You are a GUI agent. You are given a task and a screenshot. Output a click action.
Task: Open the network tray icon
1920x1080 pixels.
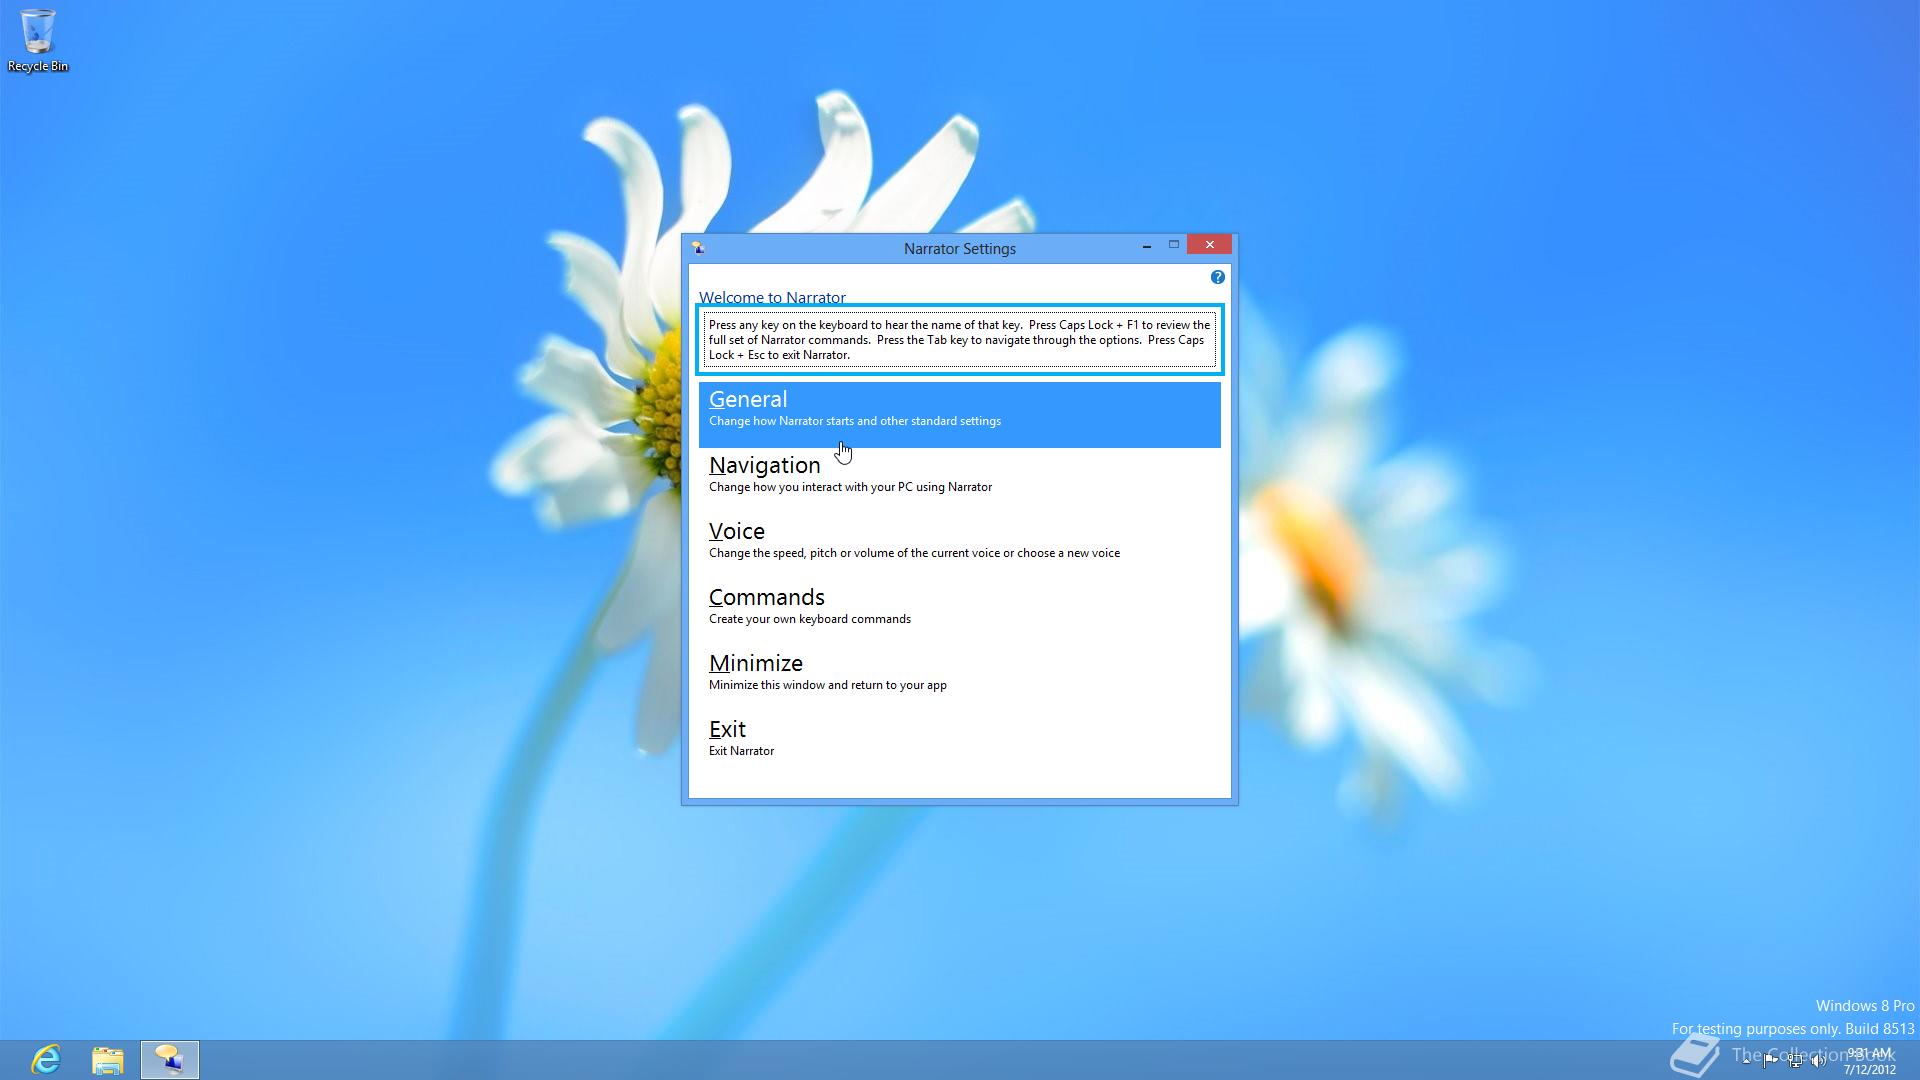(x=1795, y=1060)
